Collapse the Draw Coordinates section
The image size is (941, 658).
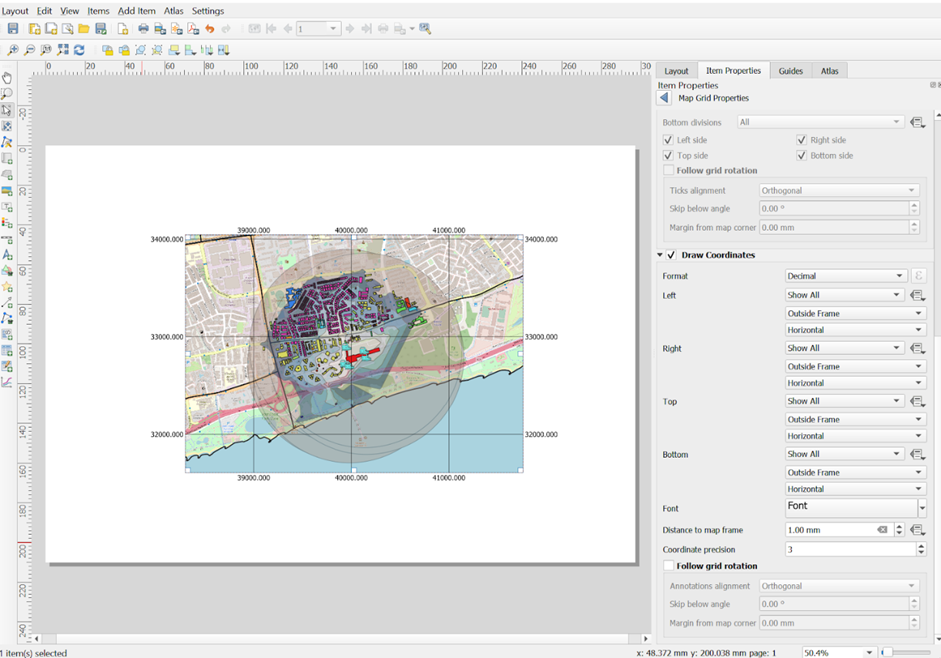tap(660, 255)
